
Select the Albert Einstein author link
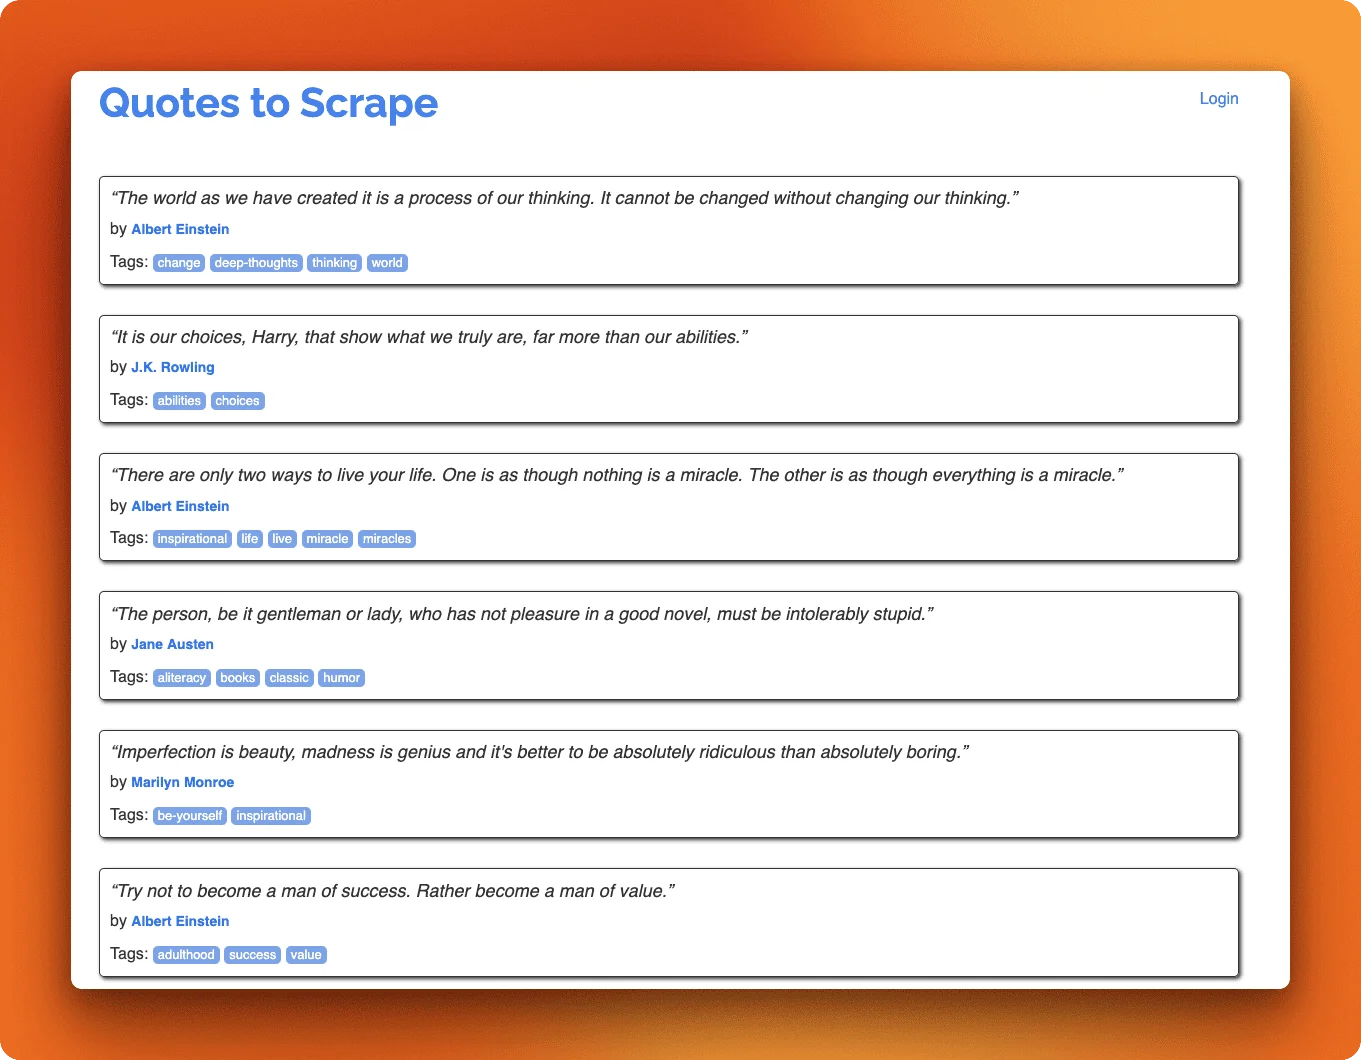tap(180, 229)
